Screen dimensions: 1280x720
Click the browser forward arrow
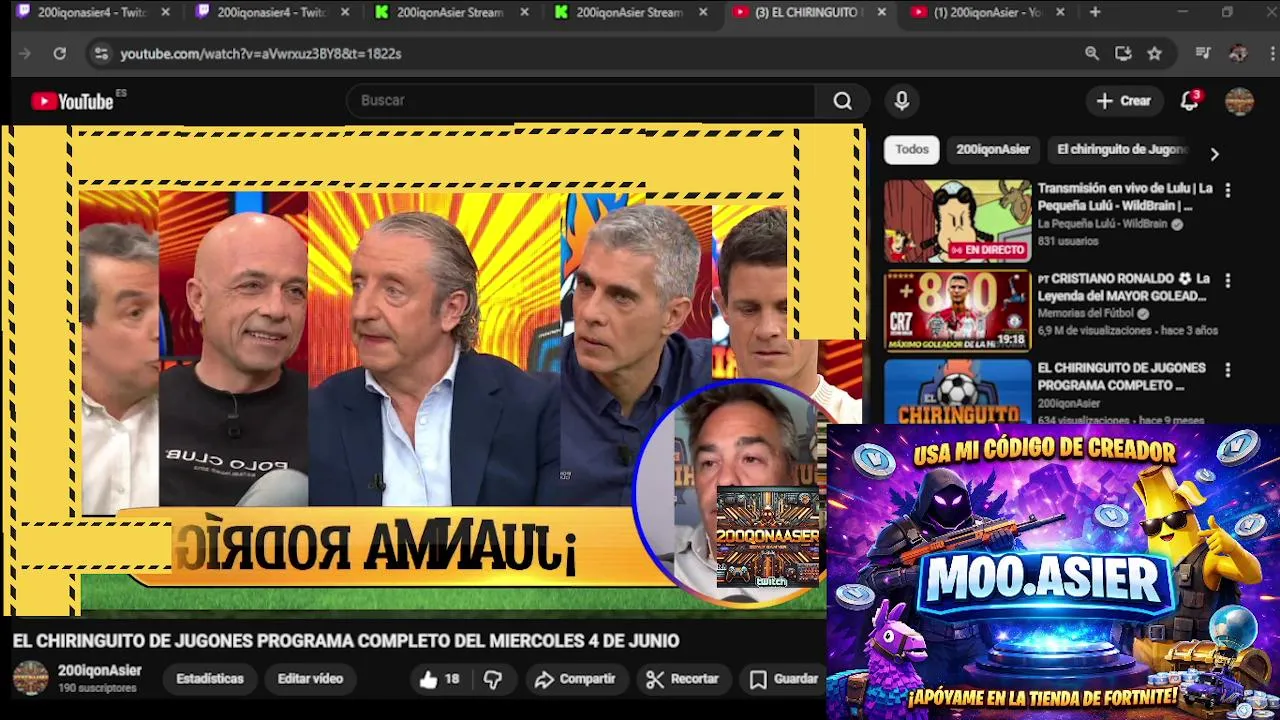(25, 54)
